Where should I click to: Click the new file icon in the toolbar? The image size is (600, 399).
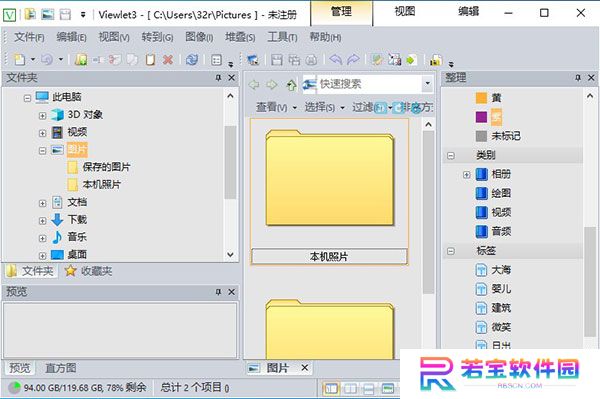click(x=20, y=59)
